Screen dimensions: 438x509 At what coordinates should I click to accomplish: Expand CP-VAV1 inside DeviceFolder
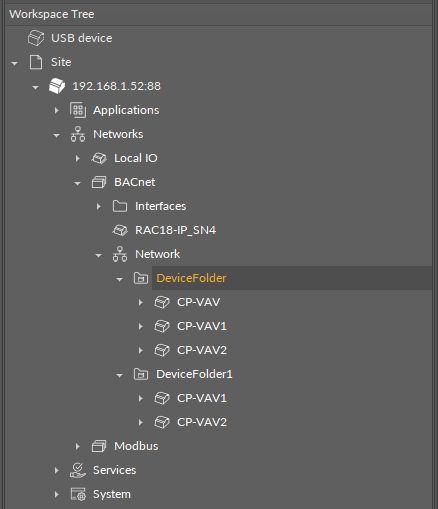pyautogui.click(x=141, y=326)
